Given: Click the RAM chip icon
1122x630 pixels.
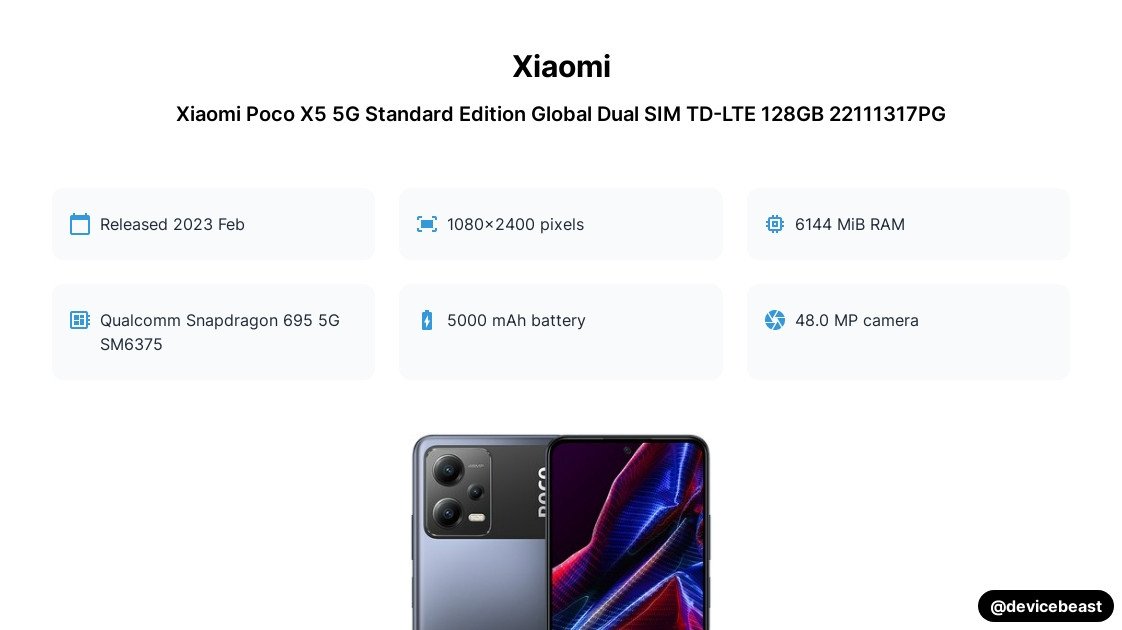Looking at the screenshot, I should click(x=775, y=224).
